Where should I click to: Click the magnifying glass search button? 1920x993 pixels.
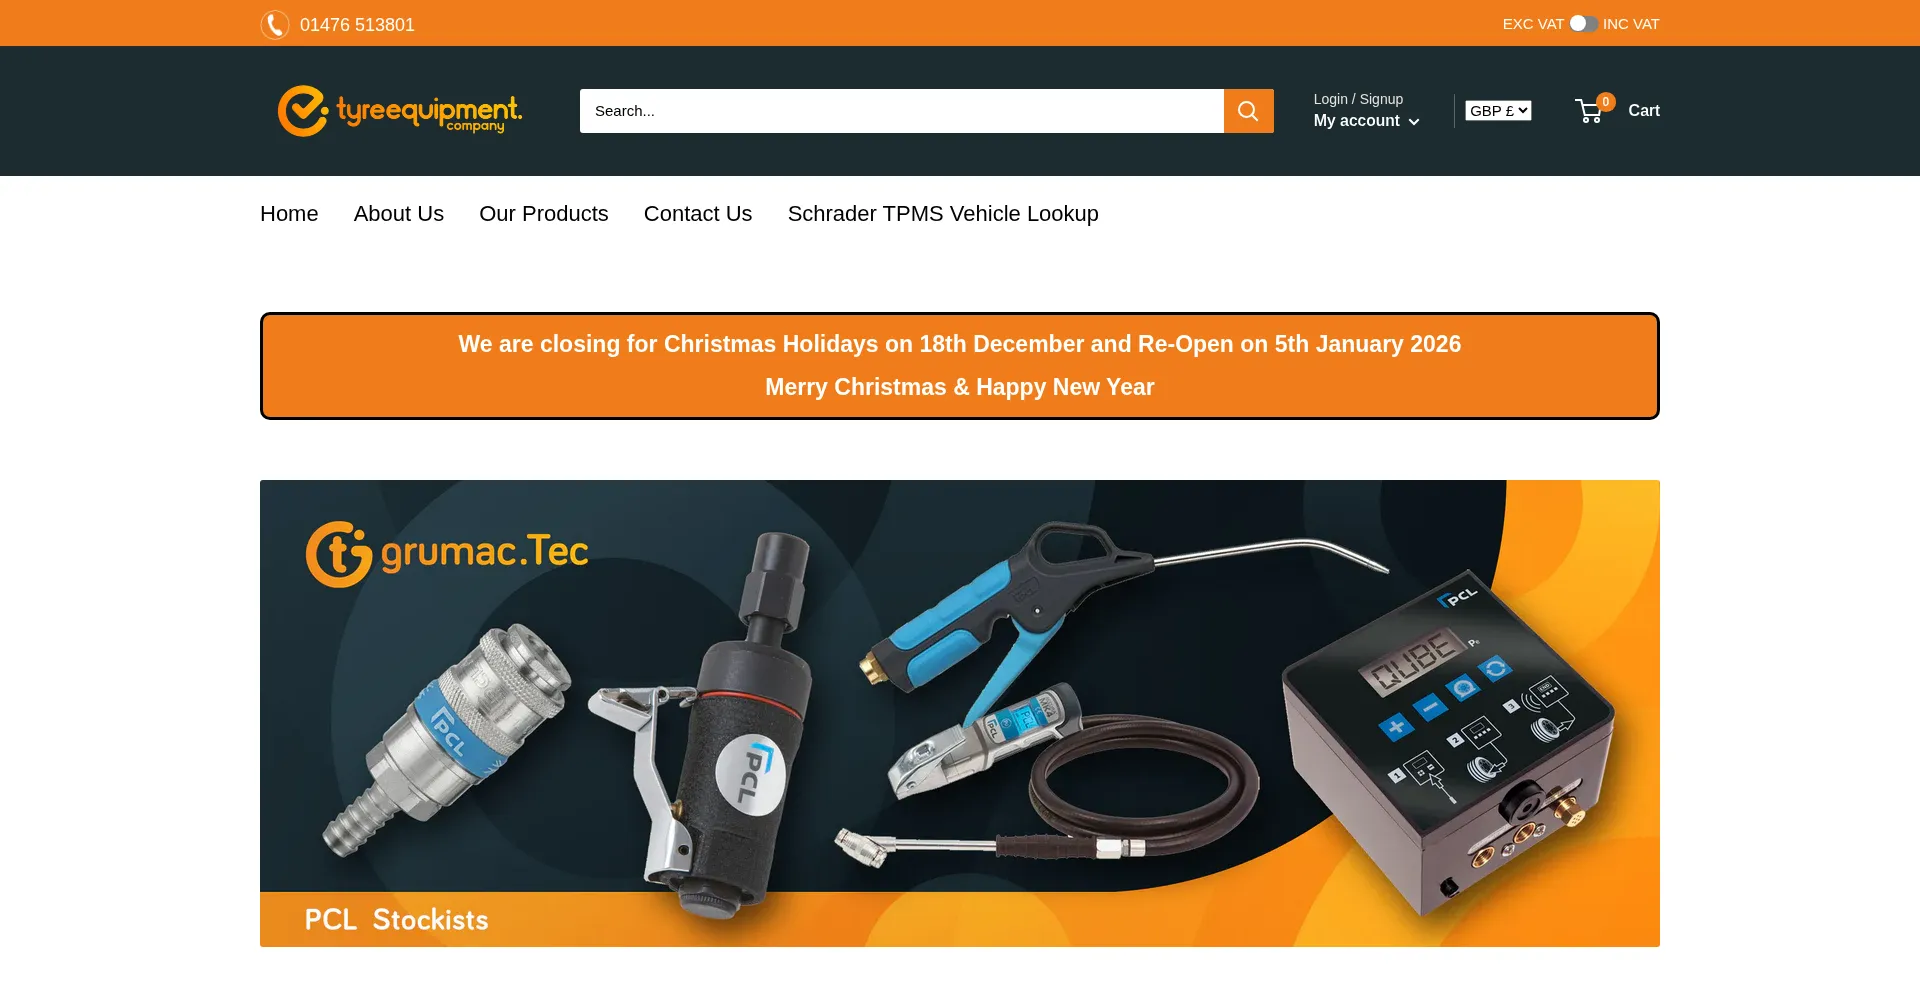[x=1248, y=111]
